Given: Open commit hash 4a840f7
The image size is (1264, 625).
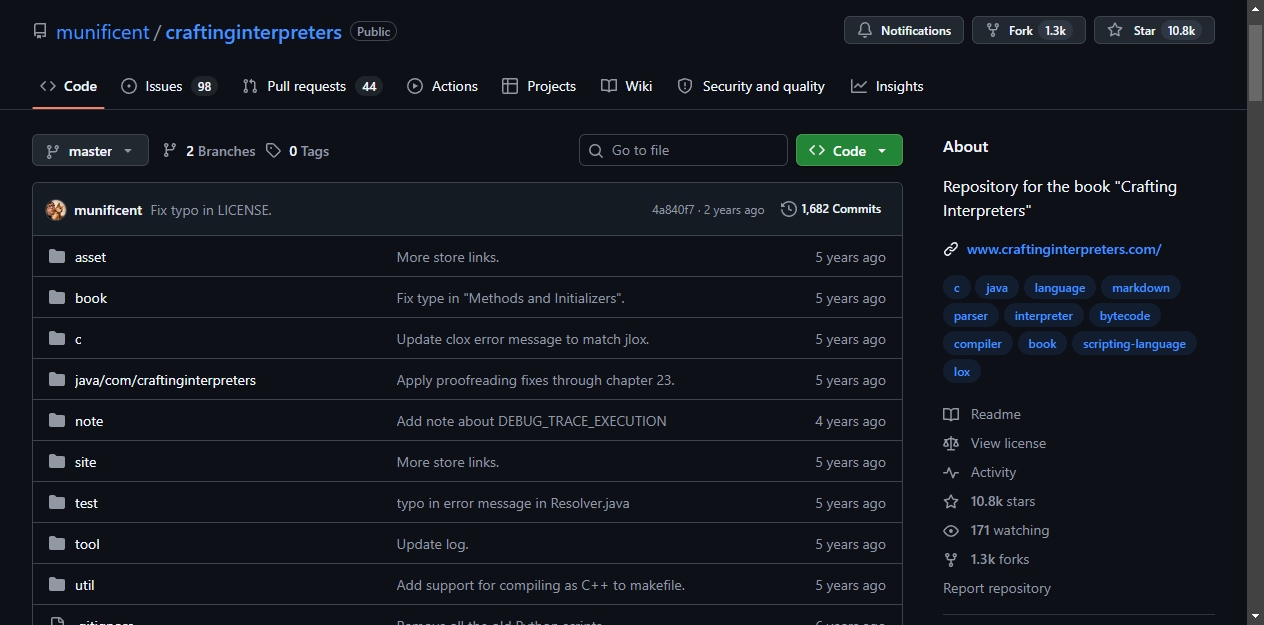Looking at the screenshot, I should pyautogui.click(x=673, y=210).
